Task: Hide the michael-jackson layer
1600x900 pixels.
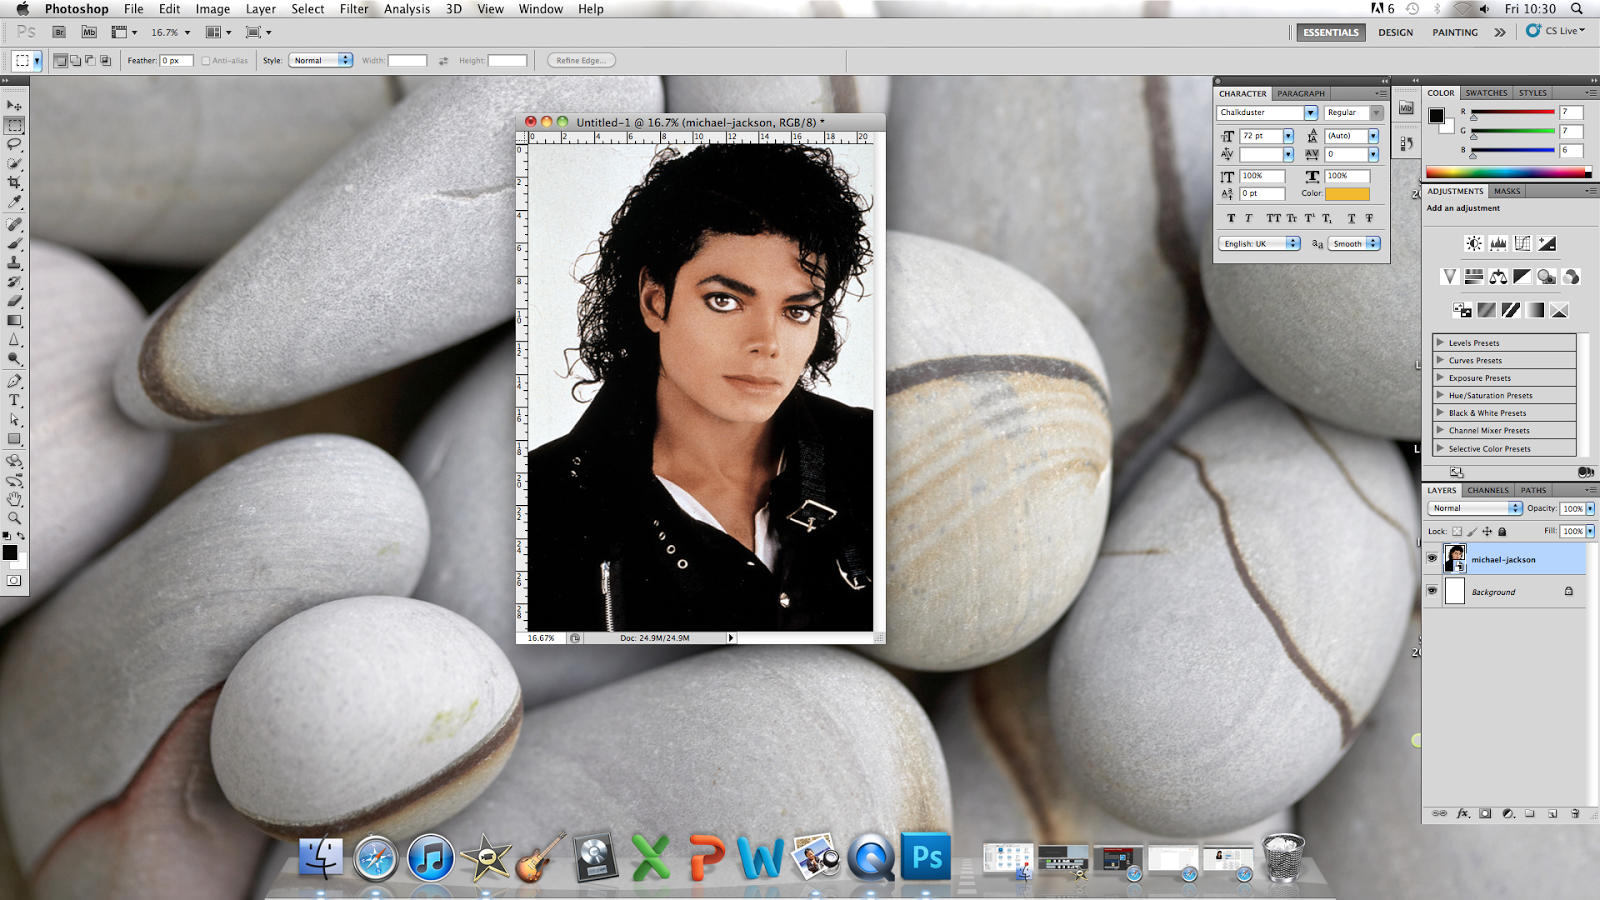Action: click(1432, 559)
